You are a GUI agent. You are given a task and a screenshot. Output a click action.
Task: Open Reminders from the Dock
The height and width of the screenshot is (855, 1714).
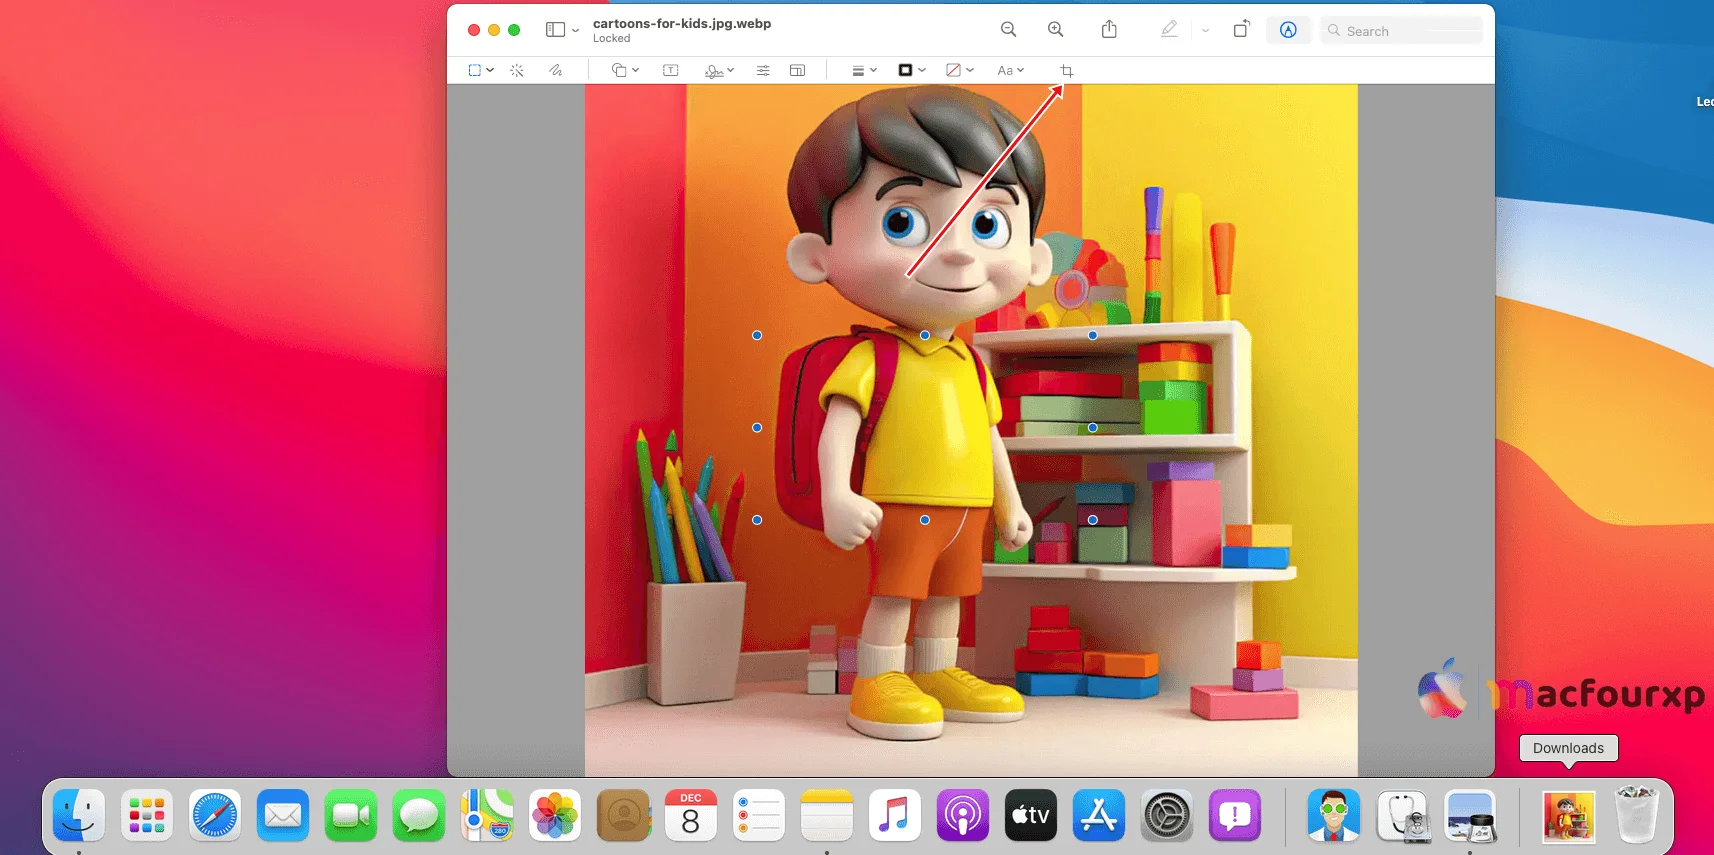point(759,815)
